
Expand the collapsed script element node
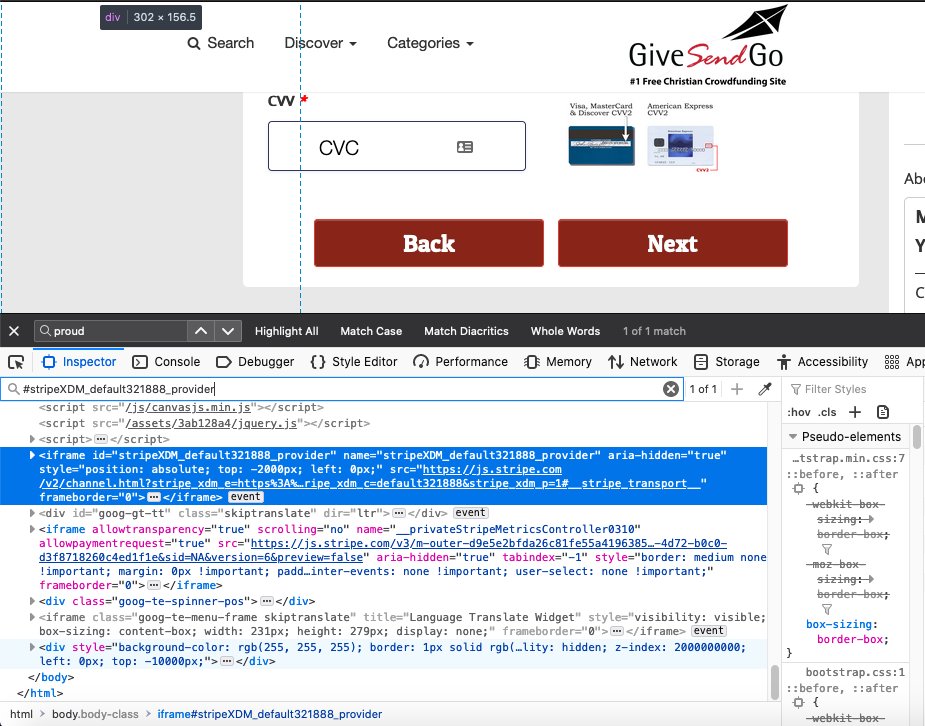(x=32, y=439)
